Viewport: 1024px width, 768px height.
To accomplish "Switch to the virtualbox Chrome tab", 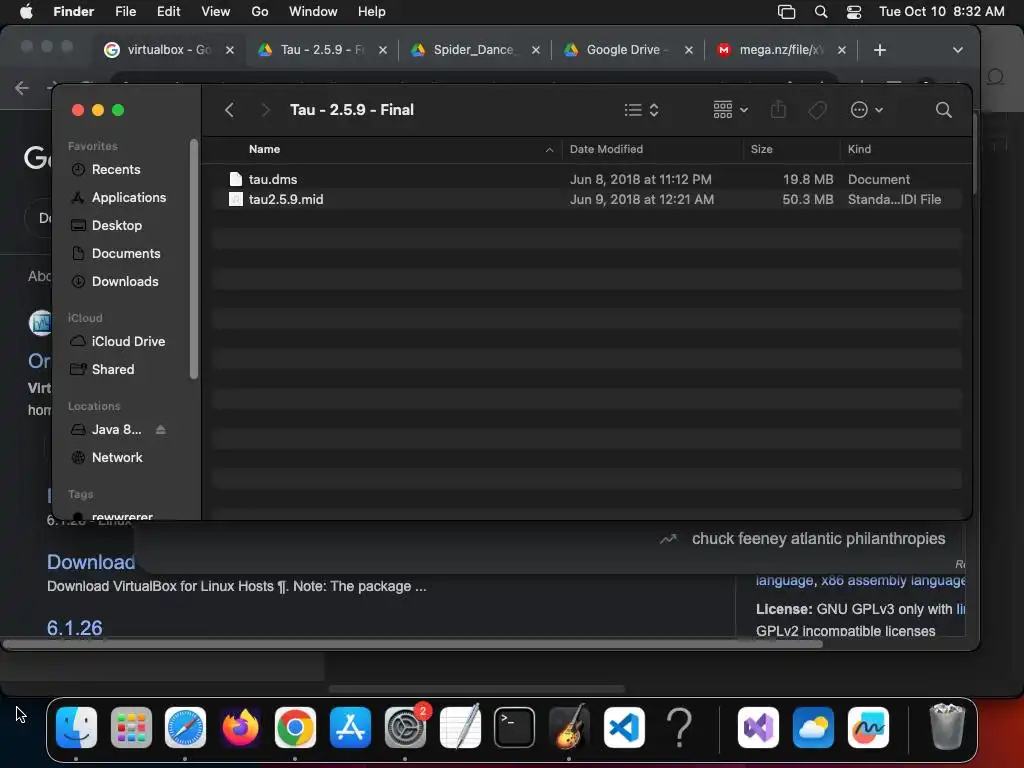I will click(168, 50).
